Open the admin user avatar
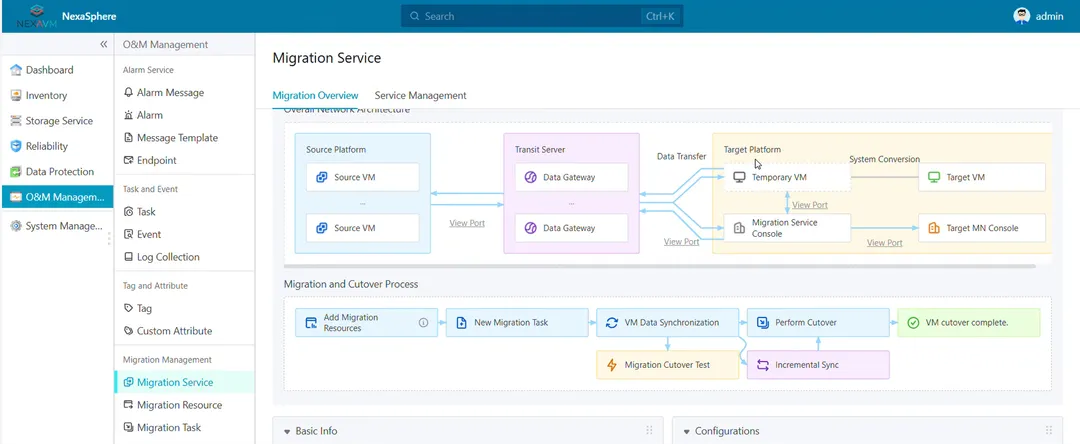1080x444 pixels. [x=1021, y=16]
